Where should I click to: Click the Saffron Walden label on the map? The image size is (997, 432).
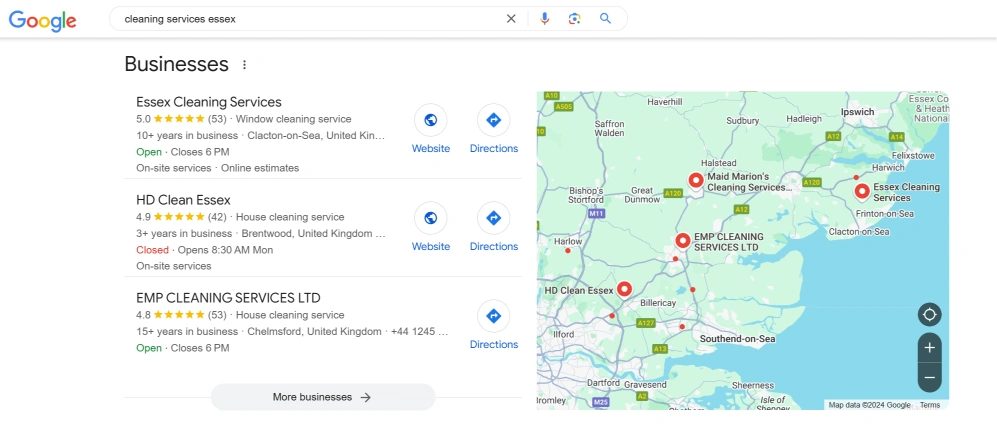click(x=609, y=129)
